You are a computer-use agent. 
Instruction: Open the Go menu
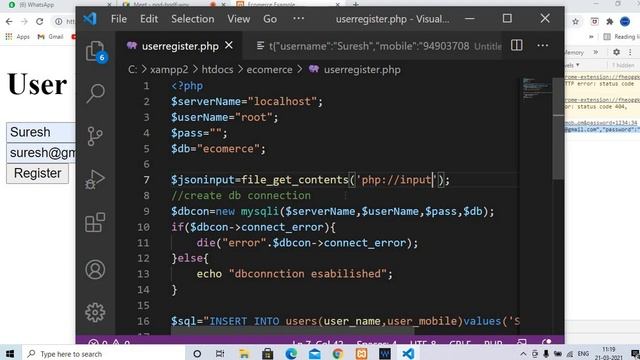point(270,19)
